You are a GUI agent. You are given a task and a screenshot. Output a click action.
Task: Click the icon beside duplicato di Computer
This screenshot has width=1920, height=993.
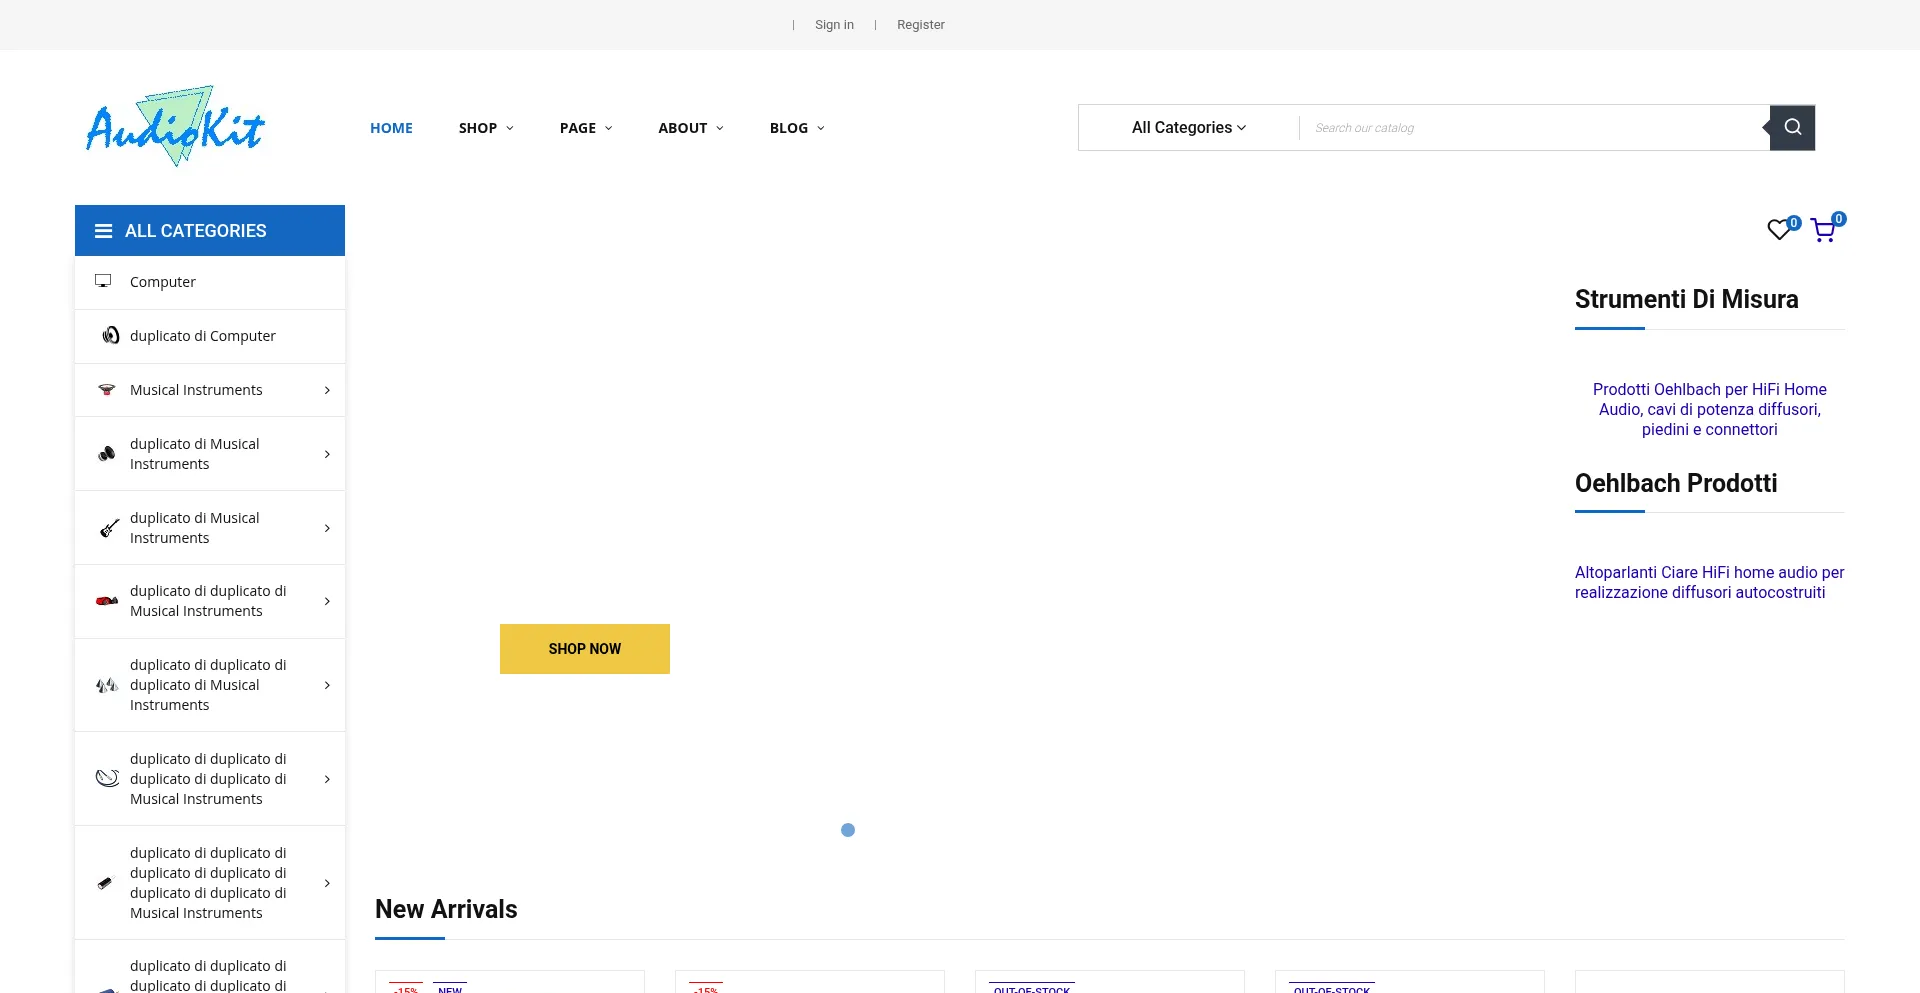[110, 336]
